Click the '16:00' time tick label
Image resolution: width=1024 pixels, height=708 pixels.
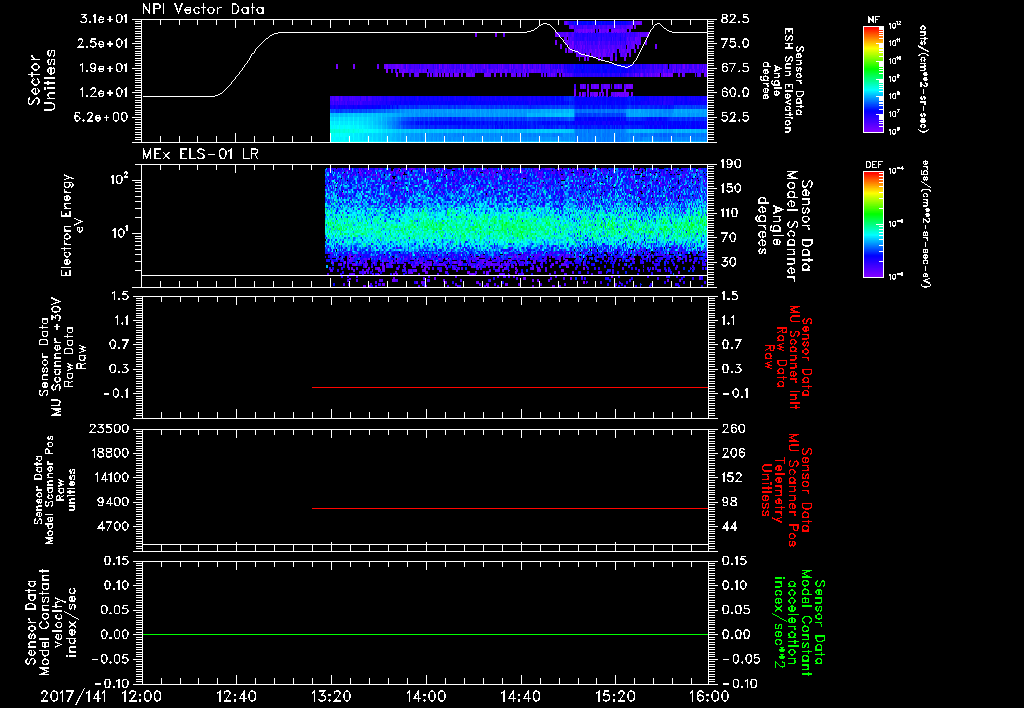click(x=709, y=697)
